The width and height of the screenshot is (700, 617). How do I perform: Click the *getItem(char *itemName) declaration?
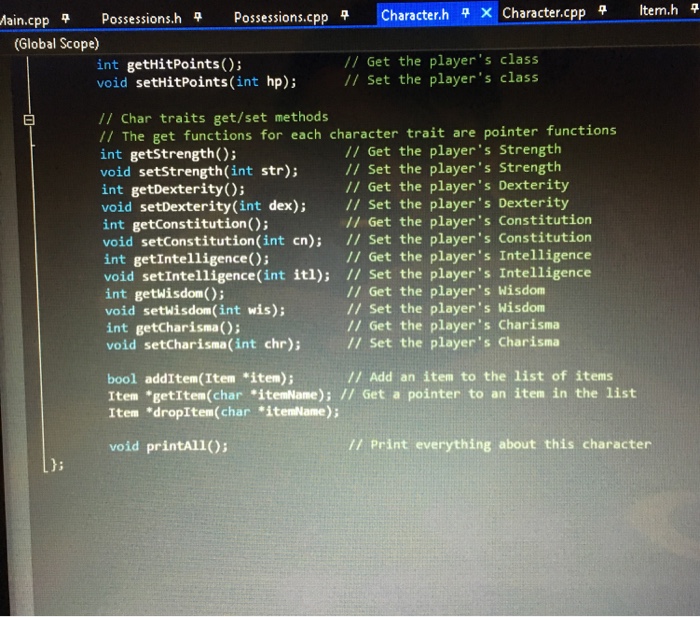[x=220, y=396]
